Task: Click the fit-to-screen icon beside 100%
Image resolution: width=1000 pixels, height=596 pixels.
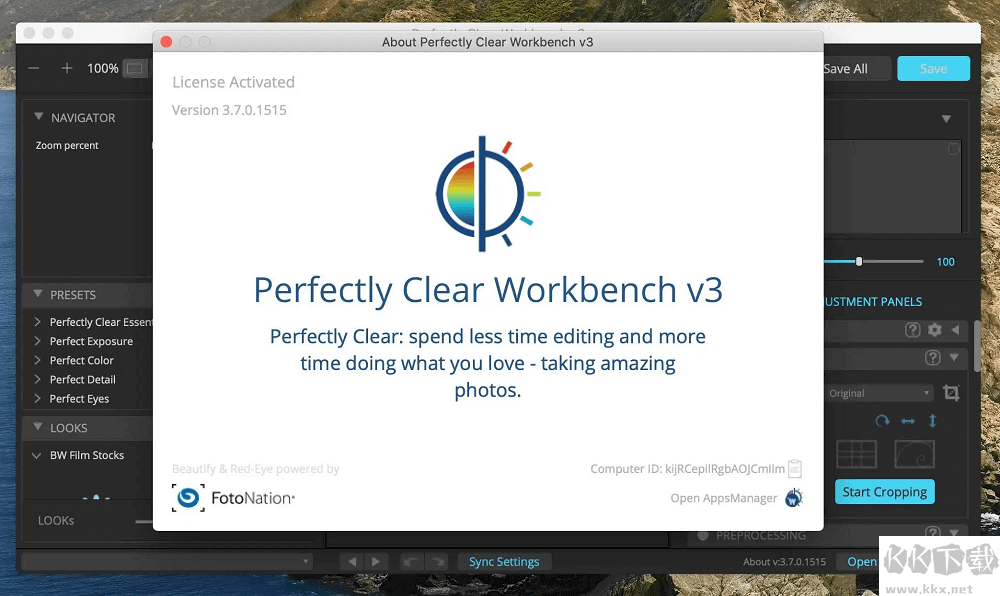Action: point(135,68)
